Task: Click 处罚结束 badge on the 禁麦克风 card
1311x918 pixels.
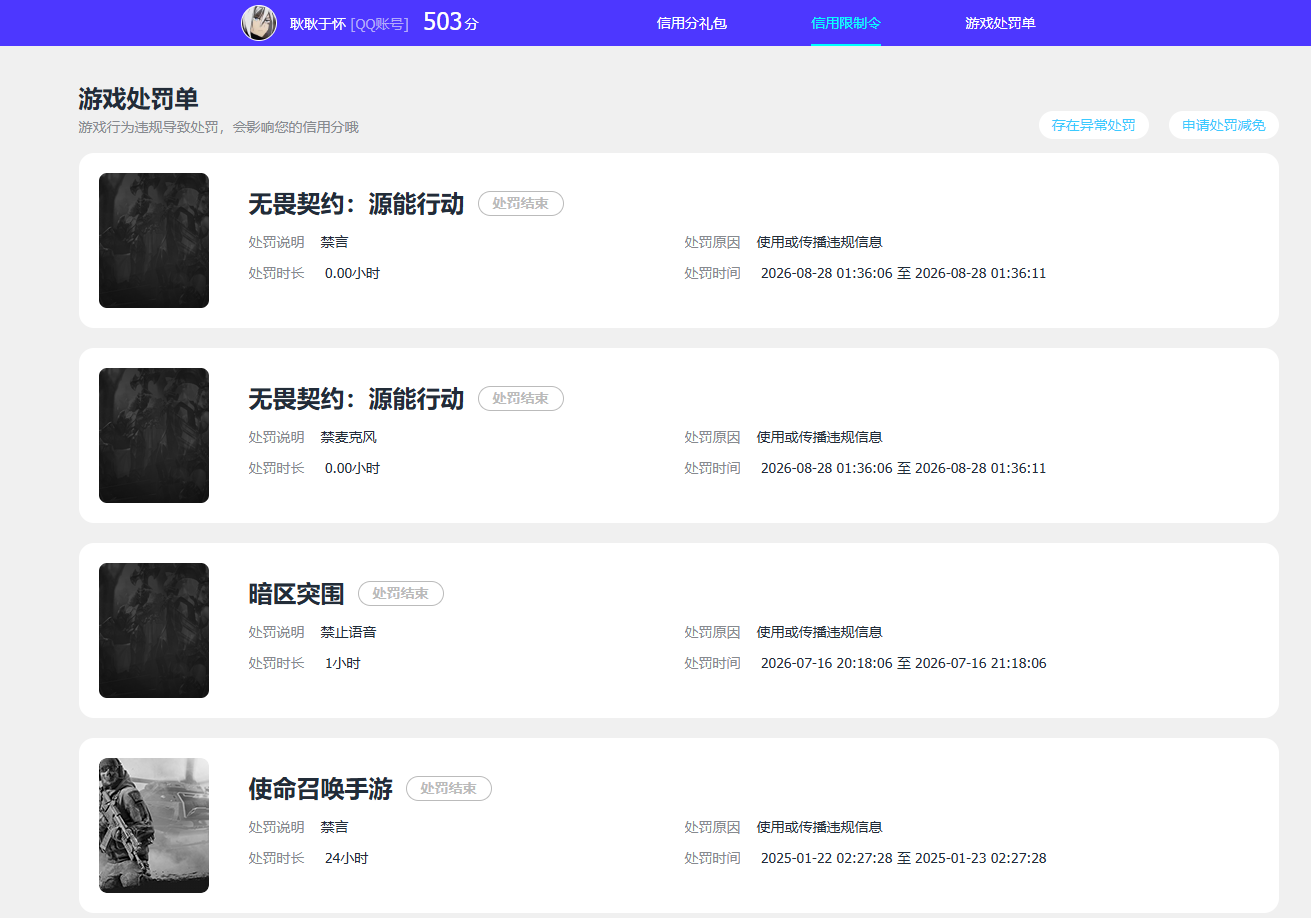Action: [x=521, y=398]
